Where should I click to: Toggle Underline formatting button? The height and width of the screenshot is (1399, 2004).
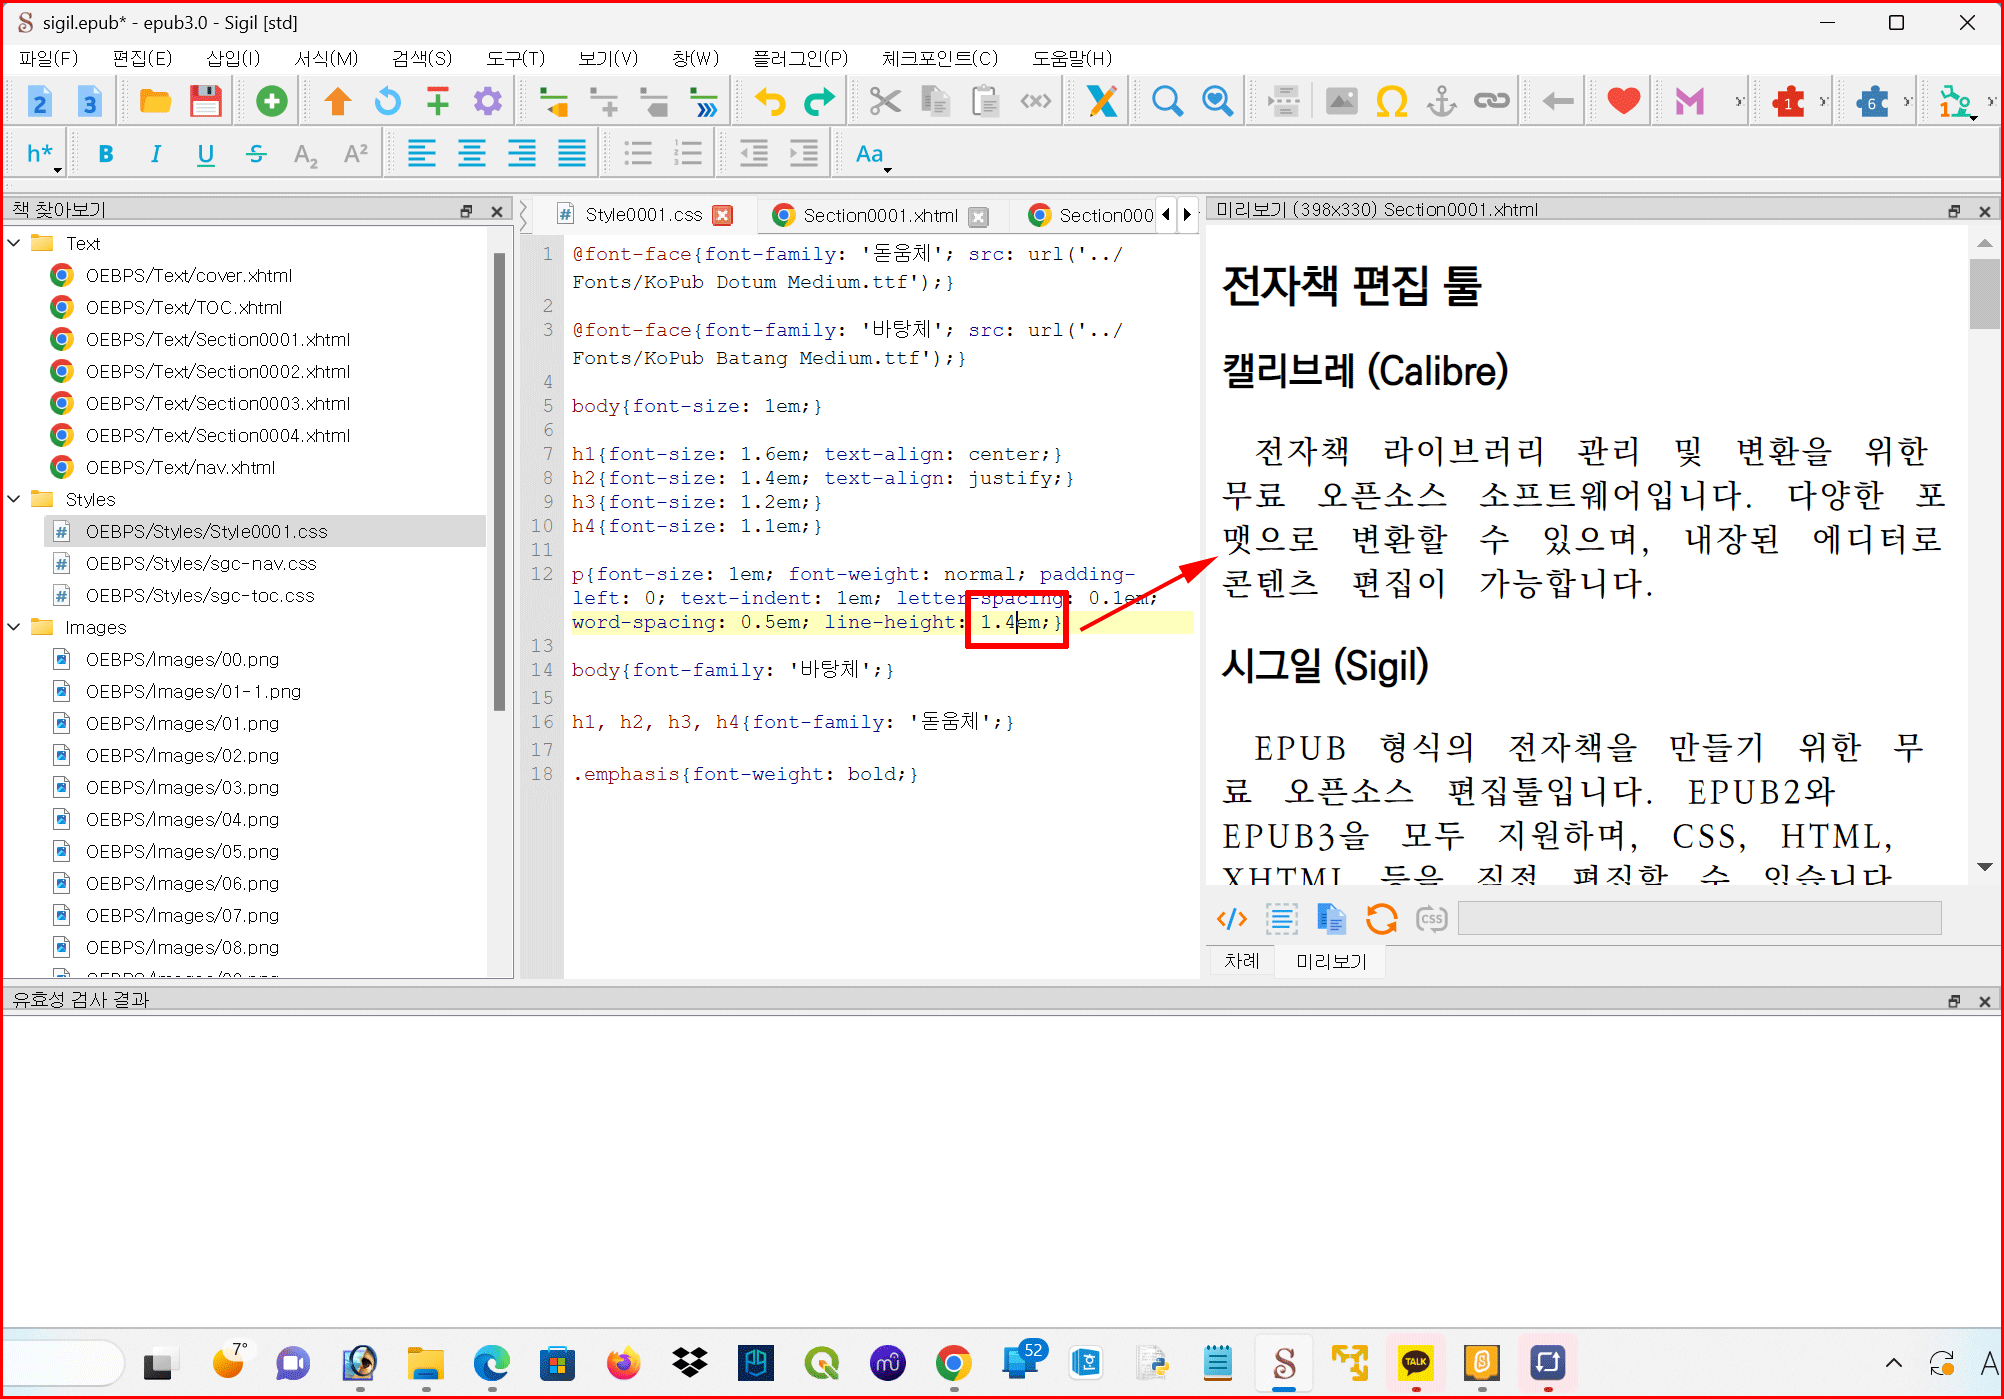point(205,154)
